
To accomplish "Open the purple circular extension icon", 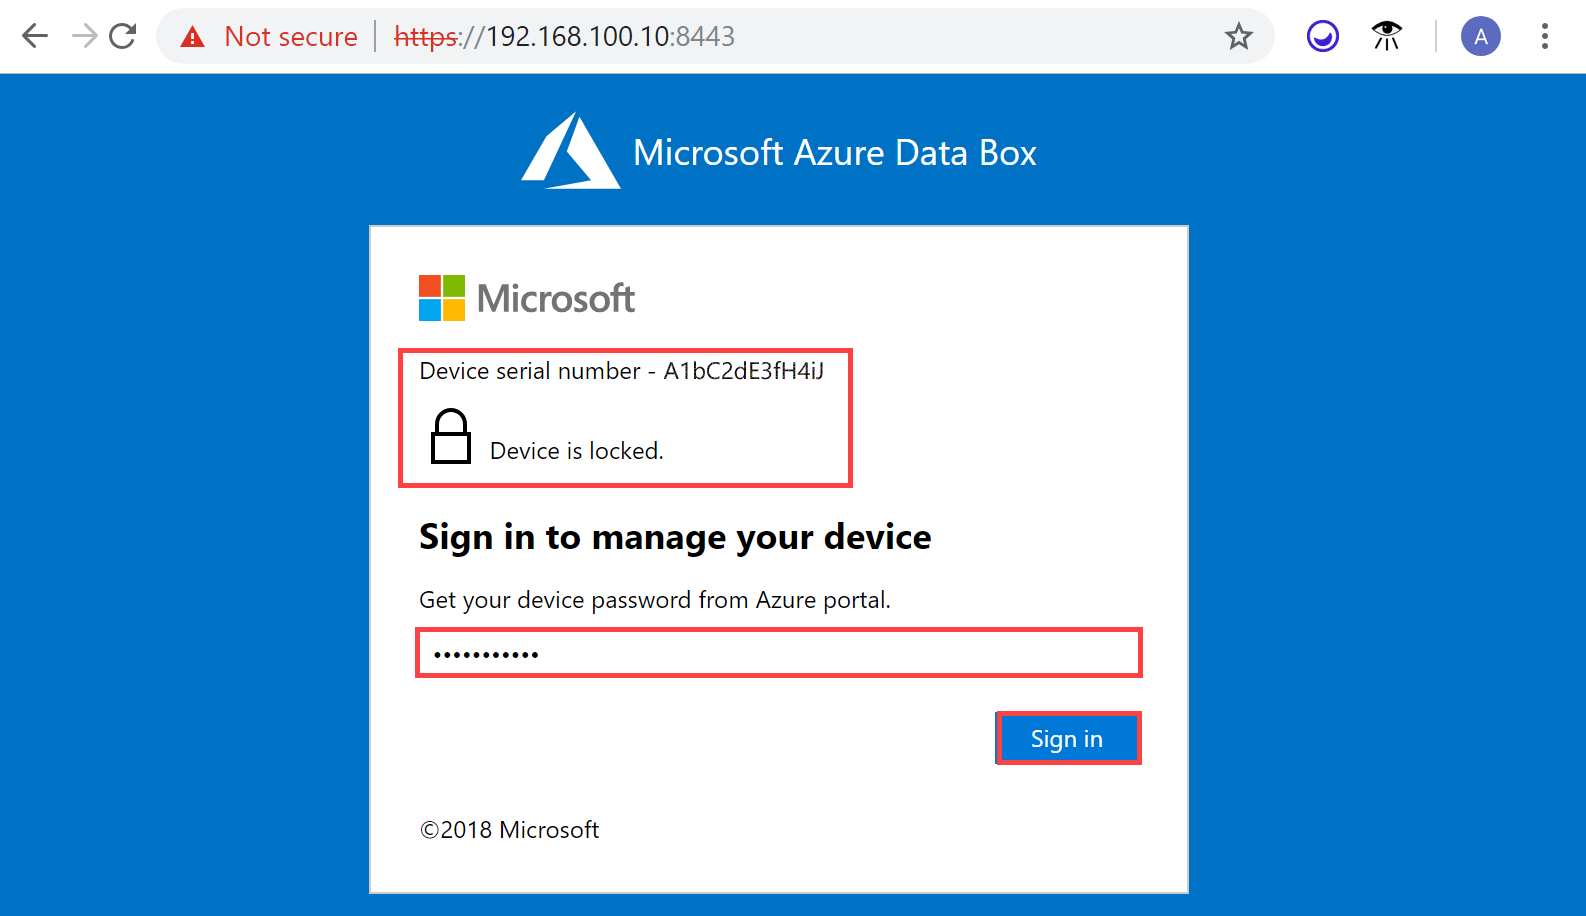I will pyautogui.click(x=1323, y=37).
